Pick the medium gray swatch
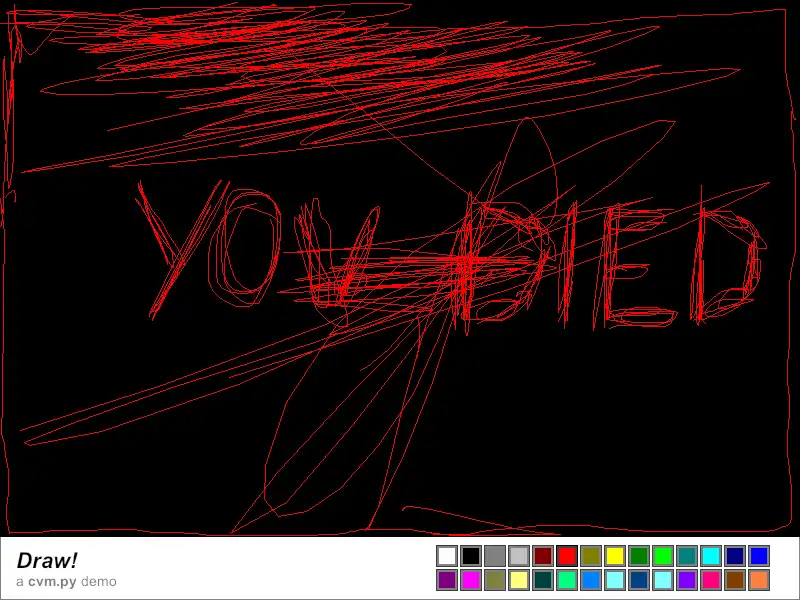This screenshot has height=600, width=800. (495, 556)
